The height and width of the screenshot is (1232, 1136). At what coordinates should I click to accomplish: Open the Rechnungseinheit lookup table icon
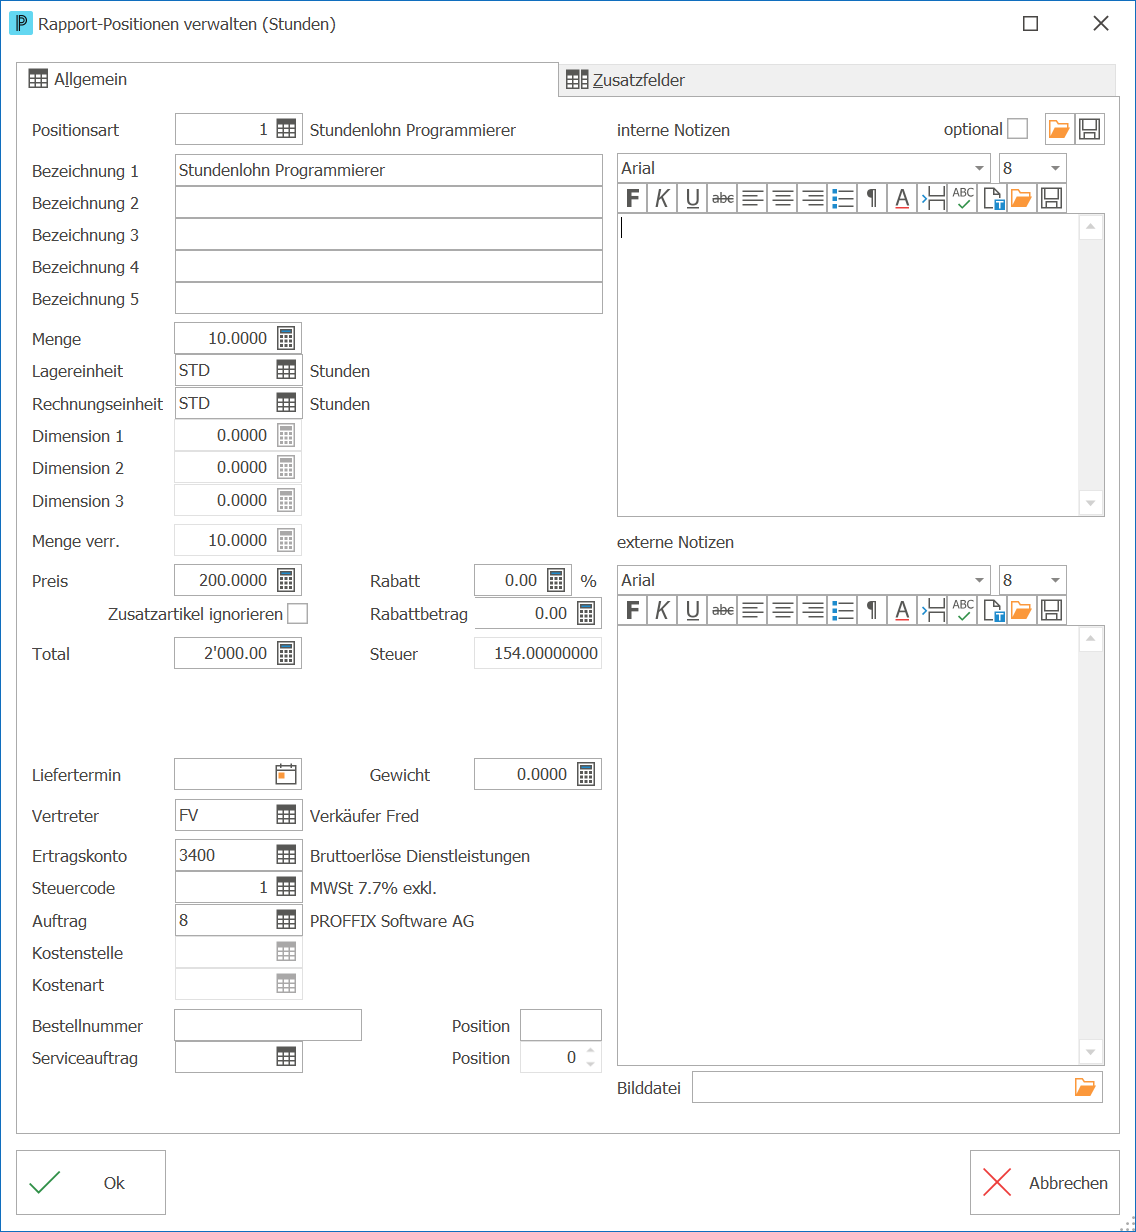coord(286,403)
